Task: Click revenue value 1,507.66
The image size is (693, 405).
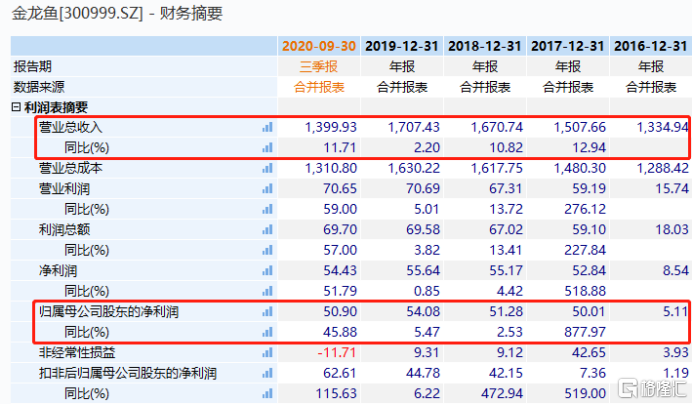Action: [x=579, y=127]
